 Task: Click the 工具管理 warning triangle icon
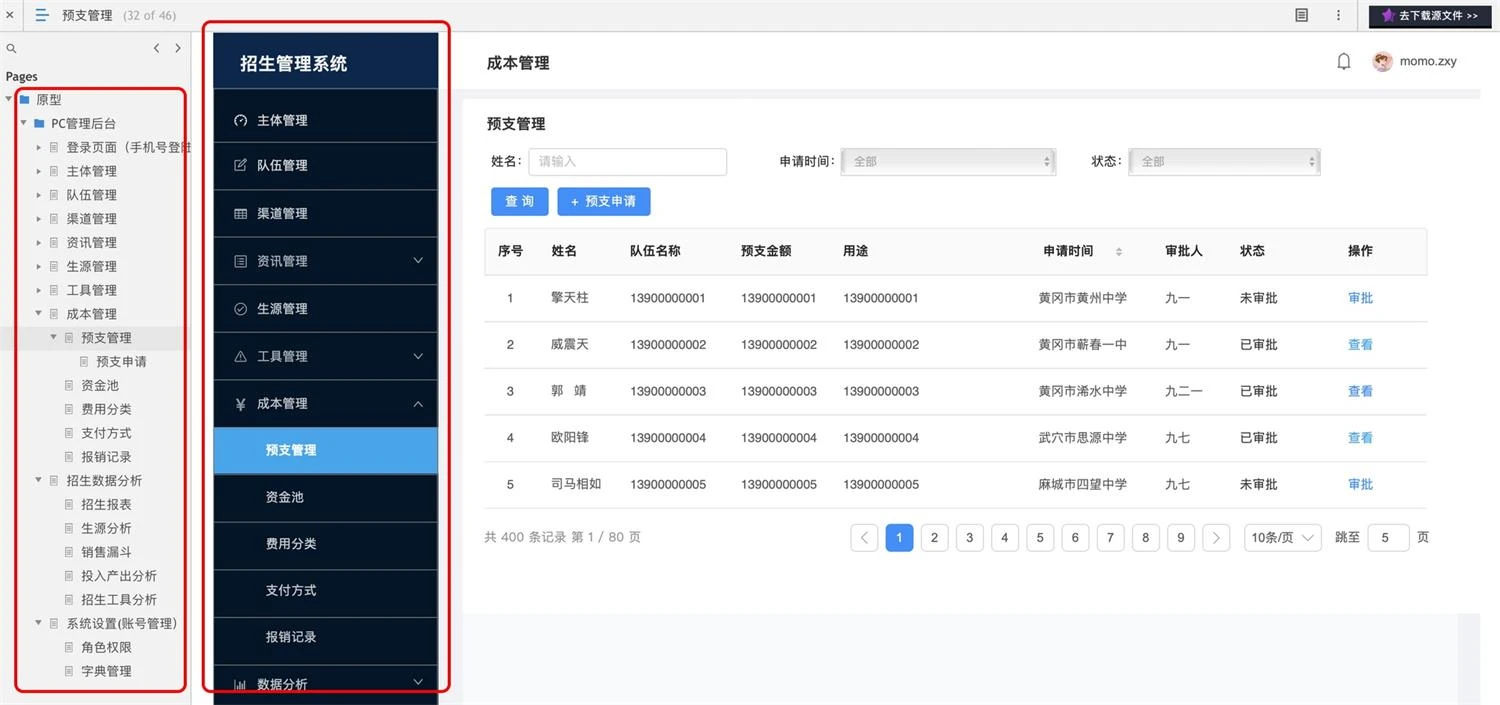coord(240,356)
